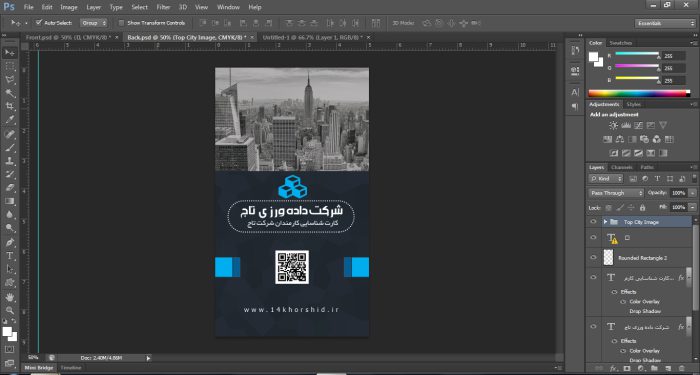Open the Opacity slider dropdown arrow
700x375 pixels.
(x=692, y=193)
